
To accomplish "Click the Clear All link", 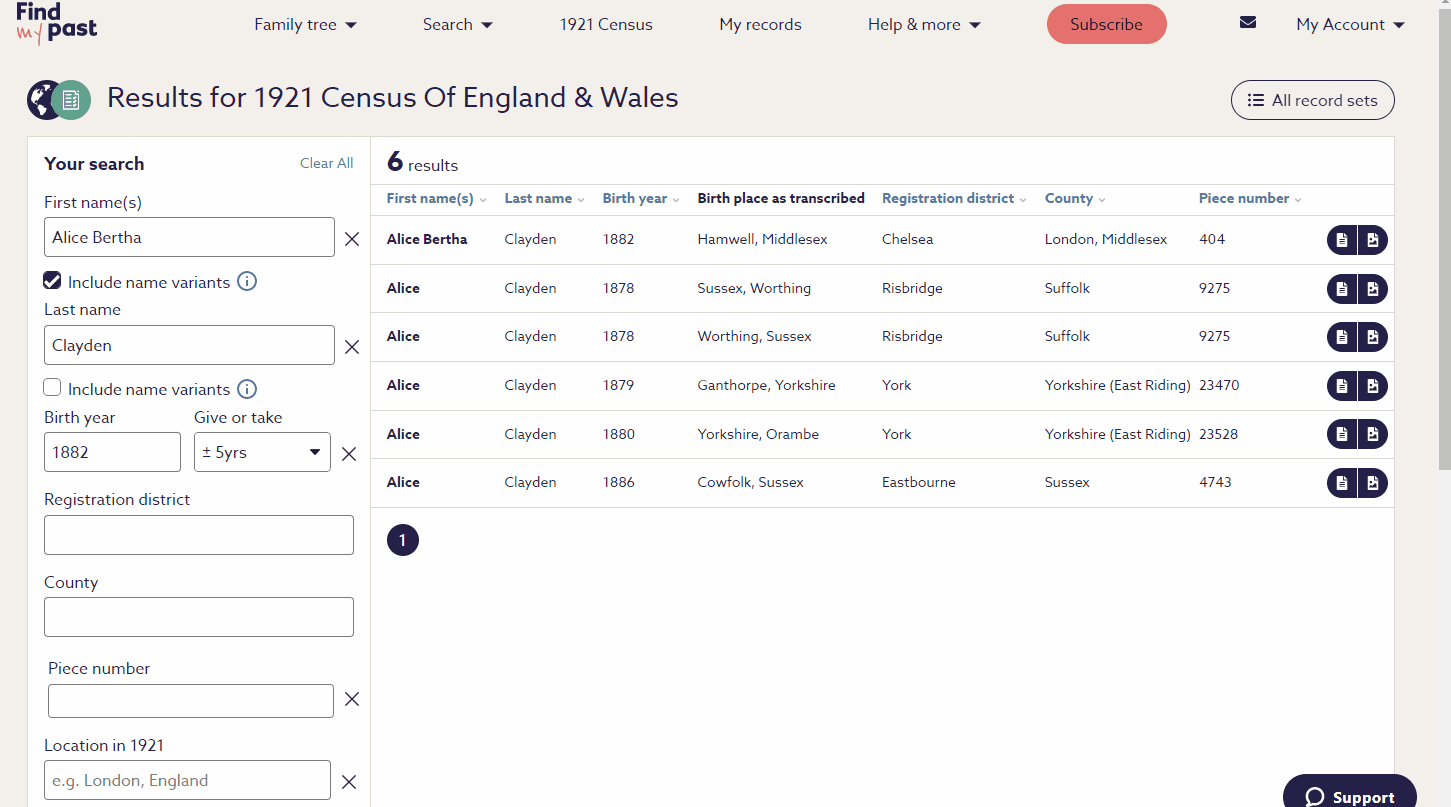I will pyautogui.click(x=326, y=163).
